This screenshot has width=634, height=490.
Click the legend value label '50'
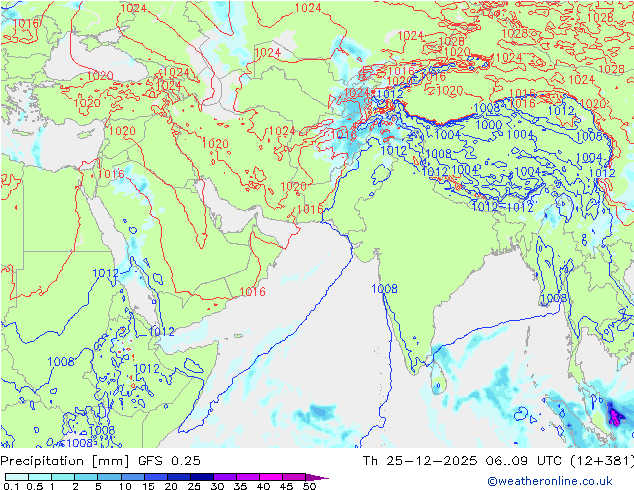[x=310, y=486]
